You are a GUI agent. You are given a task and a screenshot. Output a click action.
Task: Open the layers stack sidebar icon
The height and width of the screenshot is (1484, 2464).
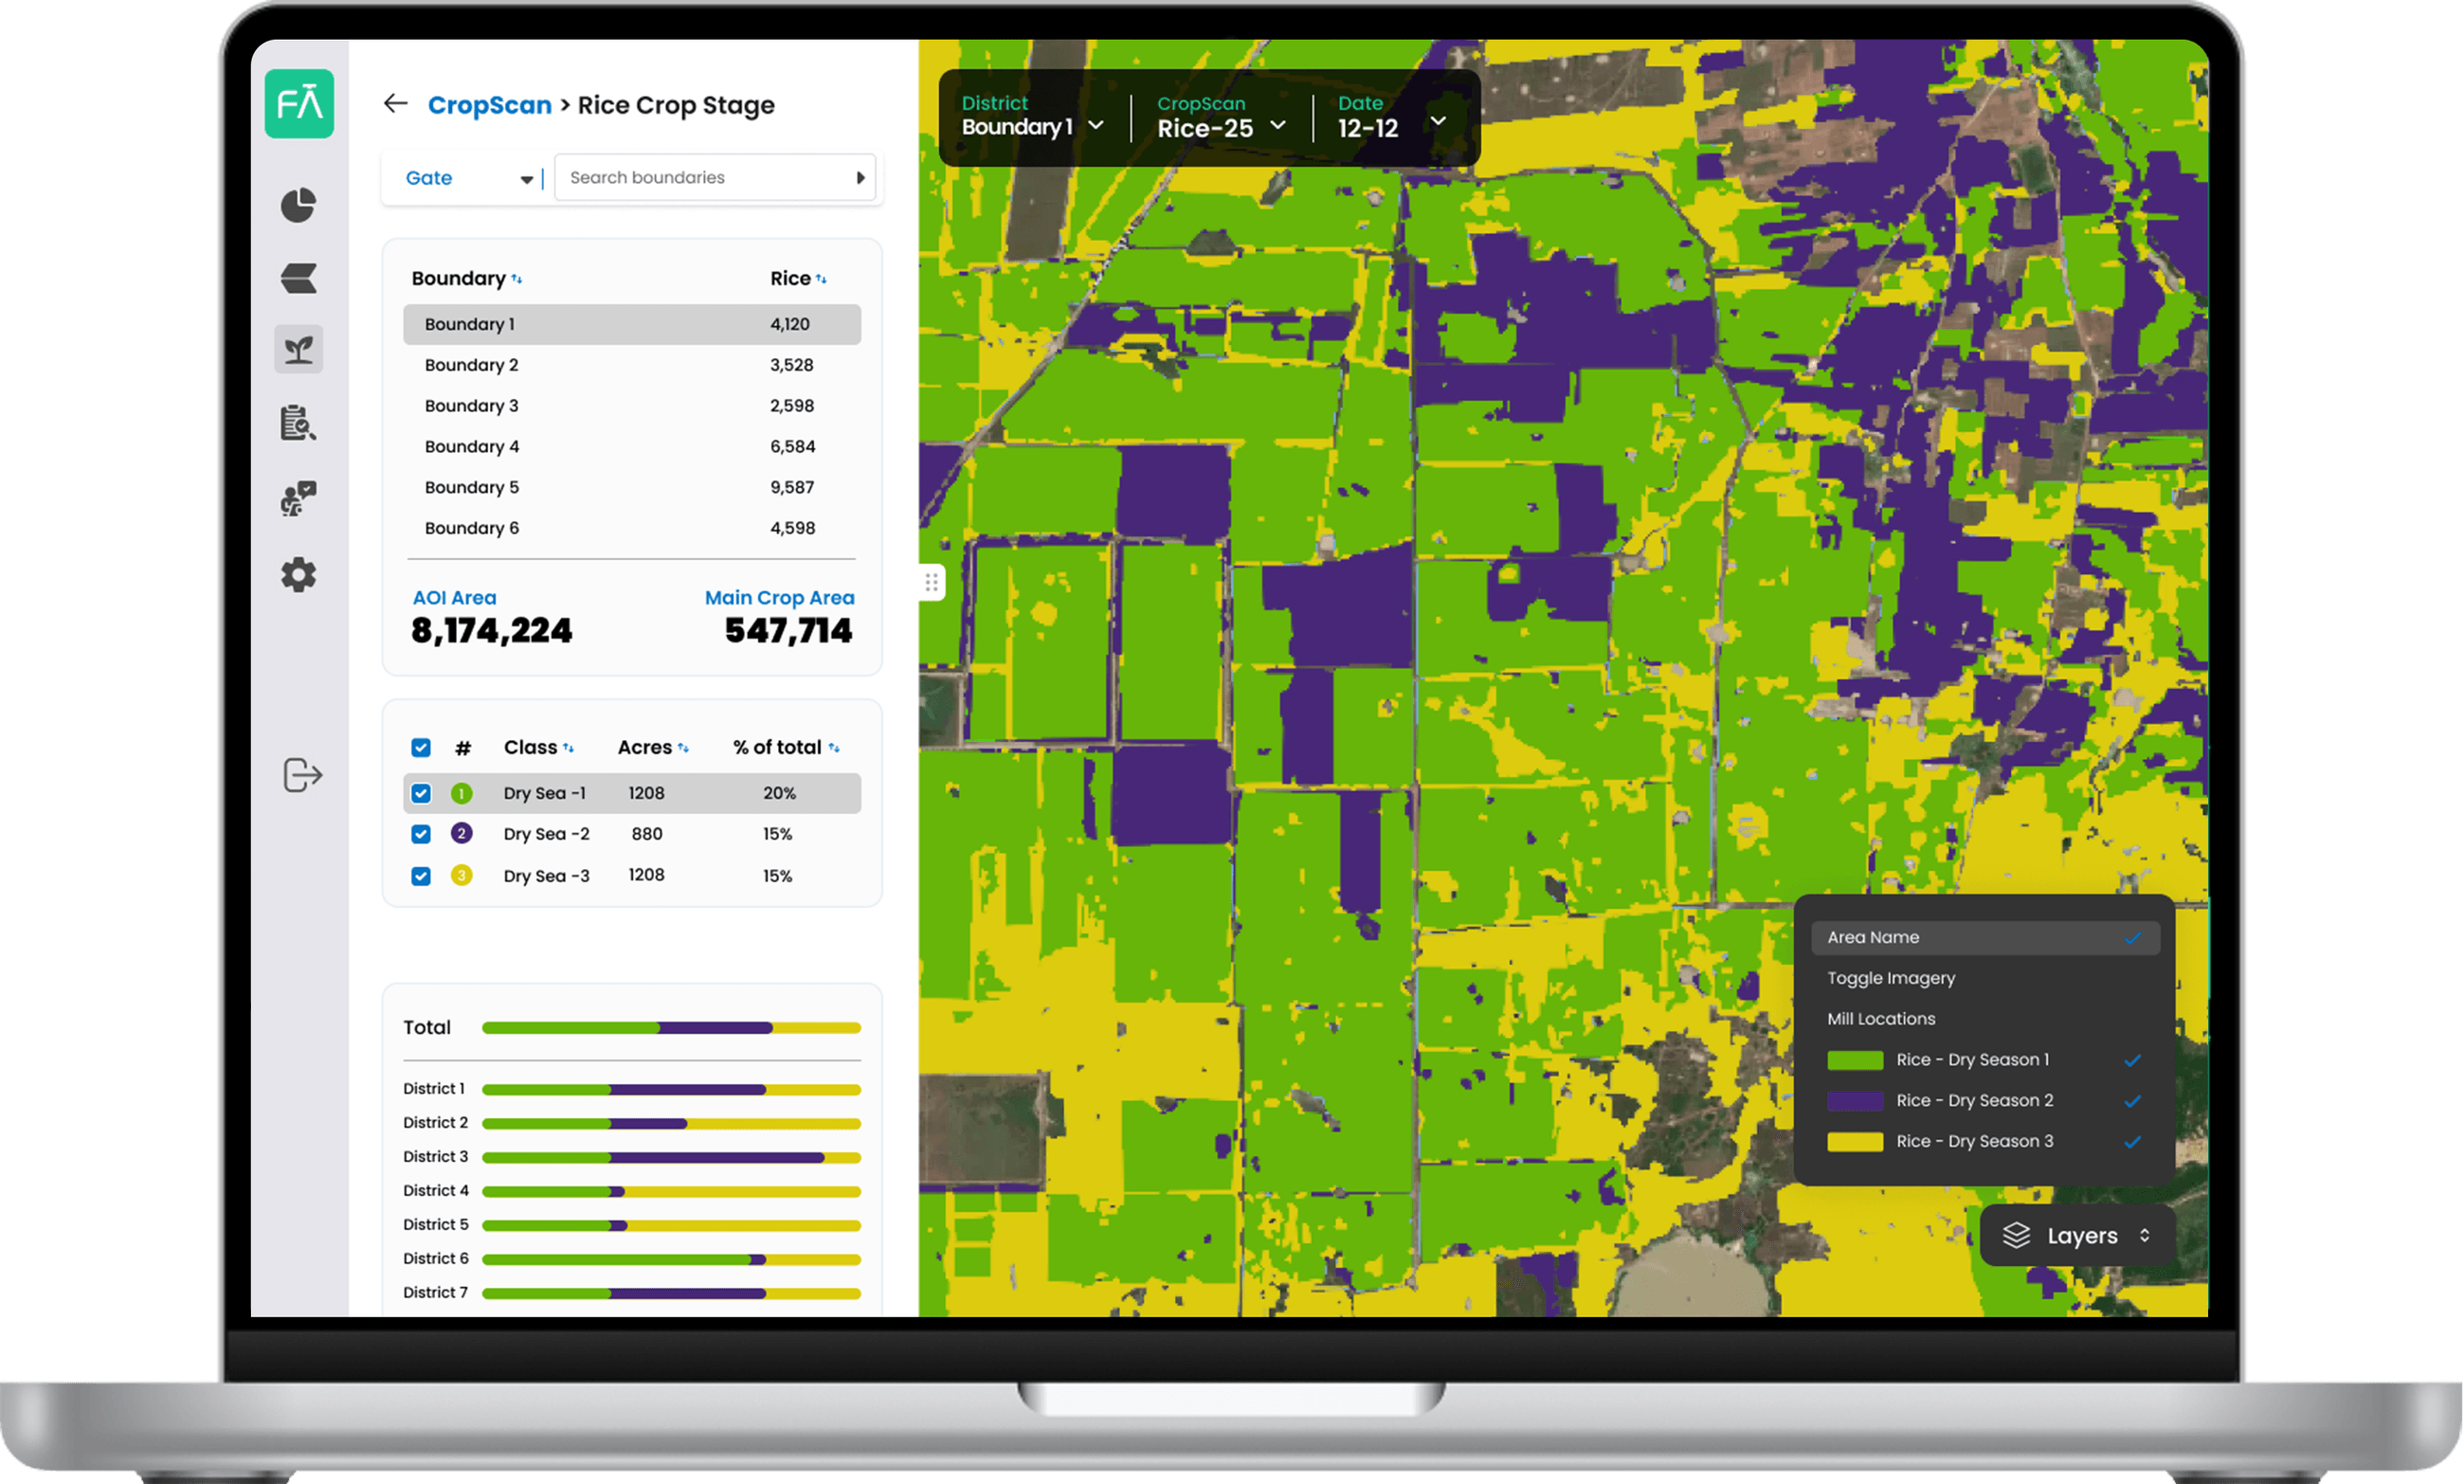pyautogui.click(x=298, y=278)
